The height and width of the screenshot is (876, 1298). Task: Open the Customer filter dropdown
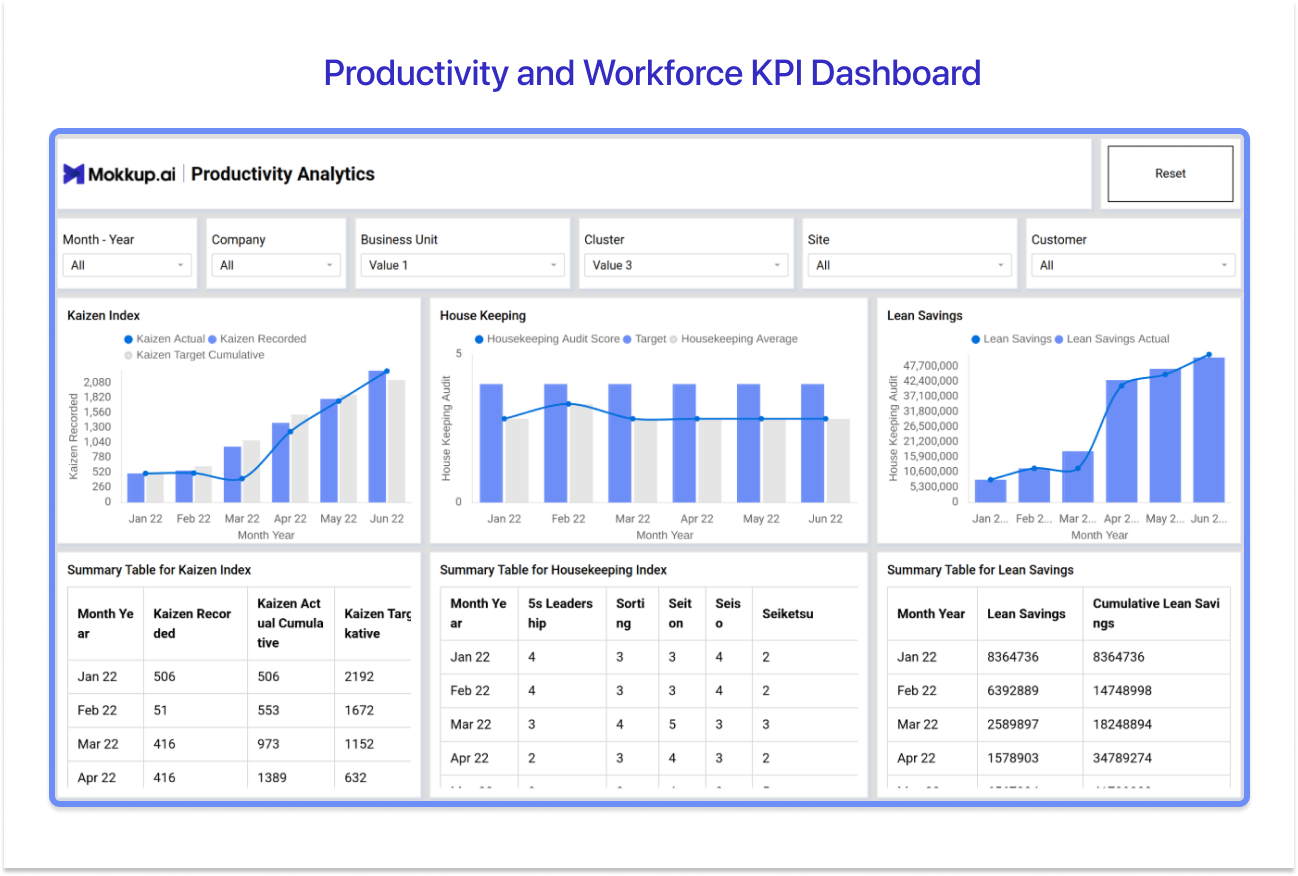(x=1133, y=265)
